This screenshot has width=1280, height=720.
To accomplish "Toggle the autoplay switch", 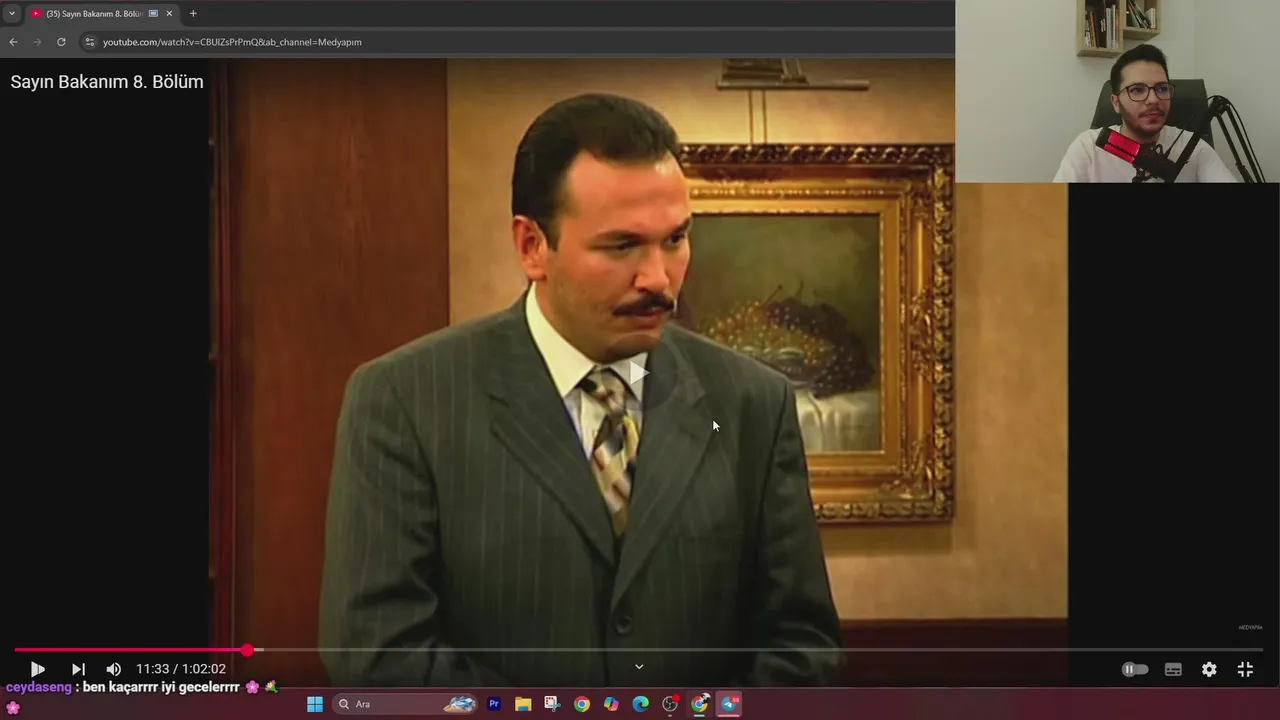I will click(1135, 669).
